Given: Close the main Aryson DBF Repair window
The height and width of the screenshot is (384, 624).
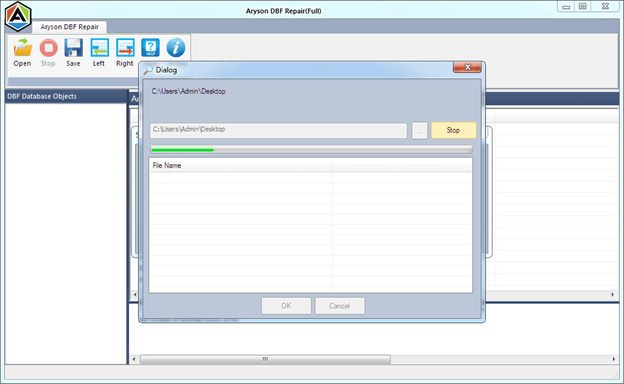Looking at the screenshot, I should 605,7.
